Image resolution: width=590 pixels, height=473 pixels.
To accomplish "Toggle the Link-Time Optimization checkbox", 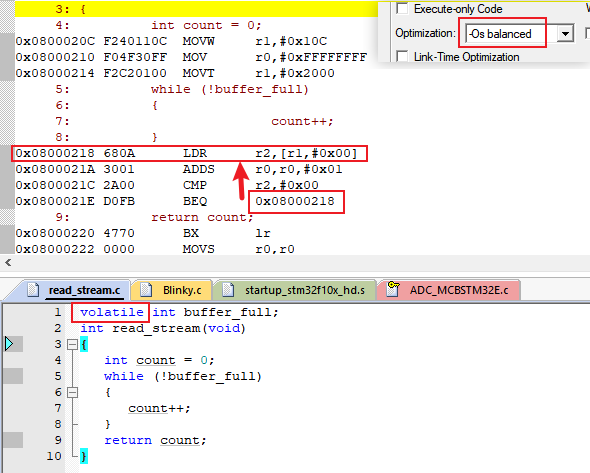I will [402, 56].
